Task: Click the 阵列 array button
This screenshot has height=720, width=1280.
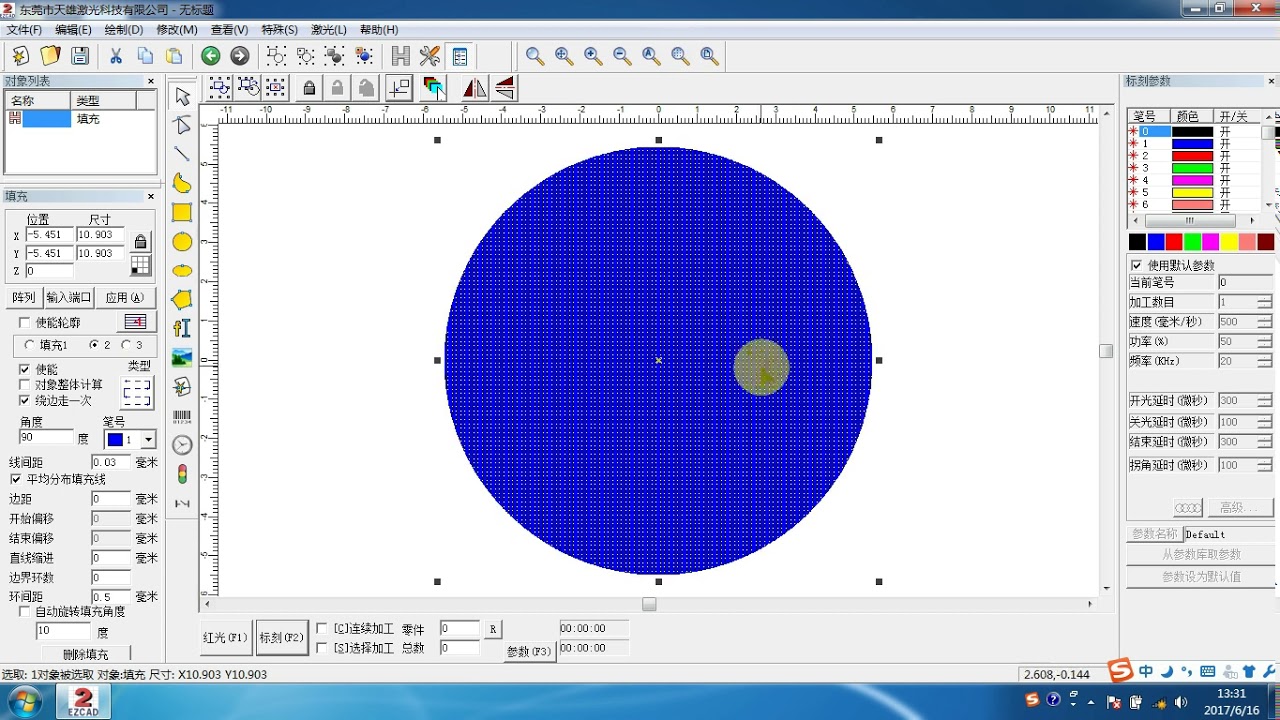Action: (24, 297)
